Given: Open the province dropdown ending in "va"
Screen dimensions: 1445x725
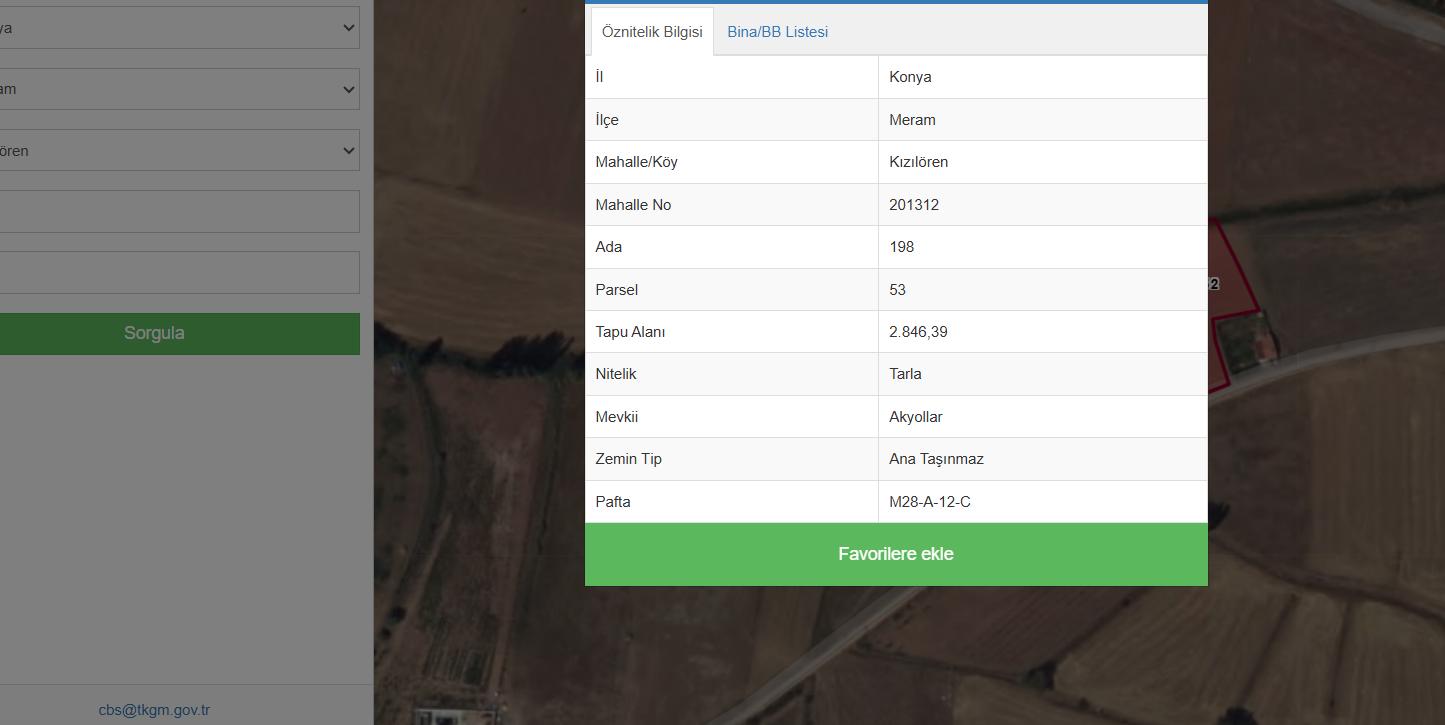Looking at the screenshot, I should pyautogui.click(x=180, y=28).
